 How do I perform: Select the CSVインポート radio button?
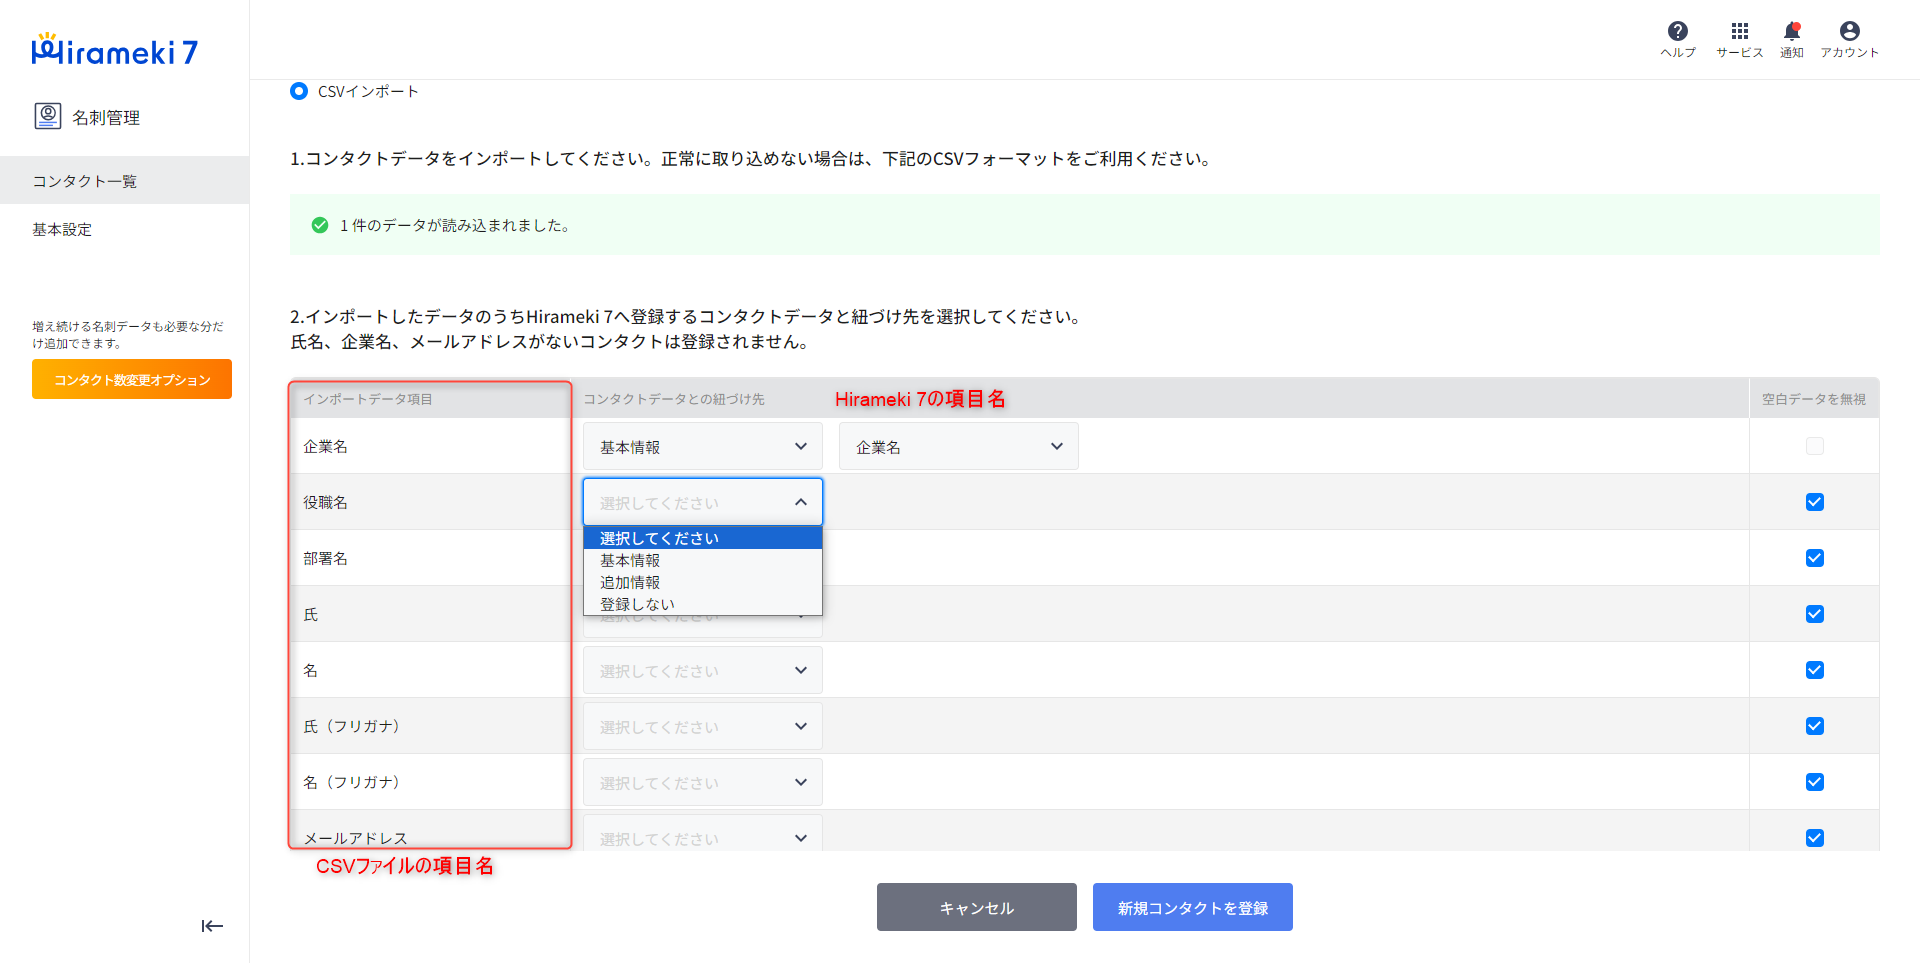coord(299,91)
